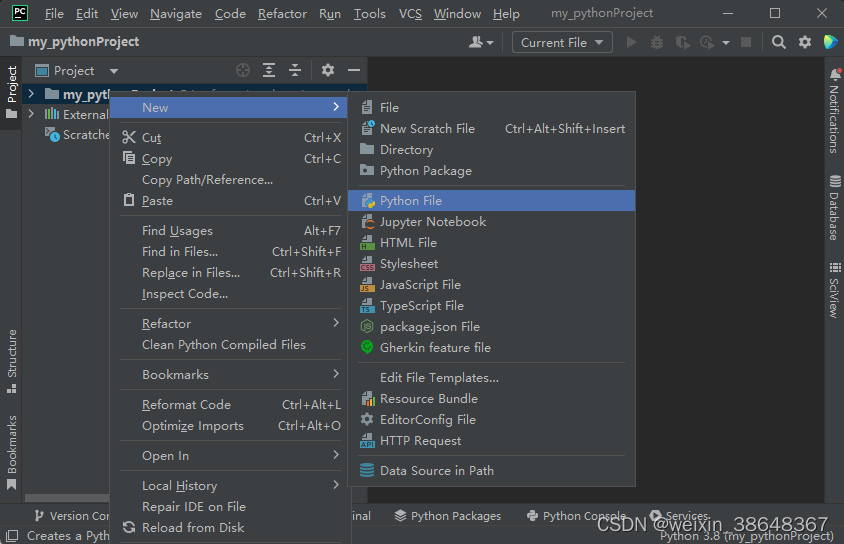Viewport: 844px width, 544px height.
Task: Click the JetBrains Toolbox colorful icon
Action: pyautogui.click(x=830, y=42)
